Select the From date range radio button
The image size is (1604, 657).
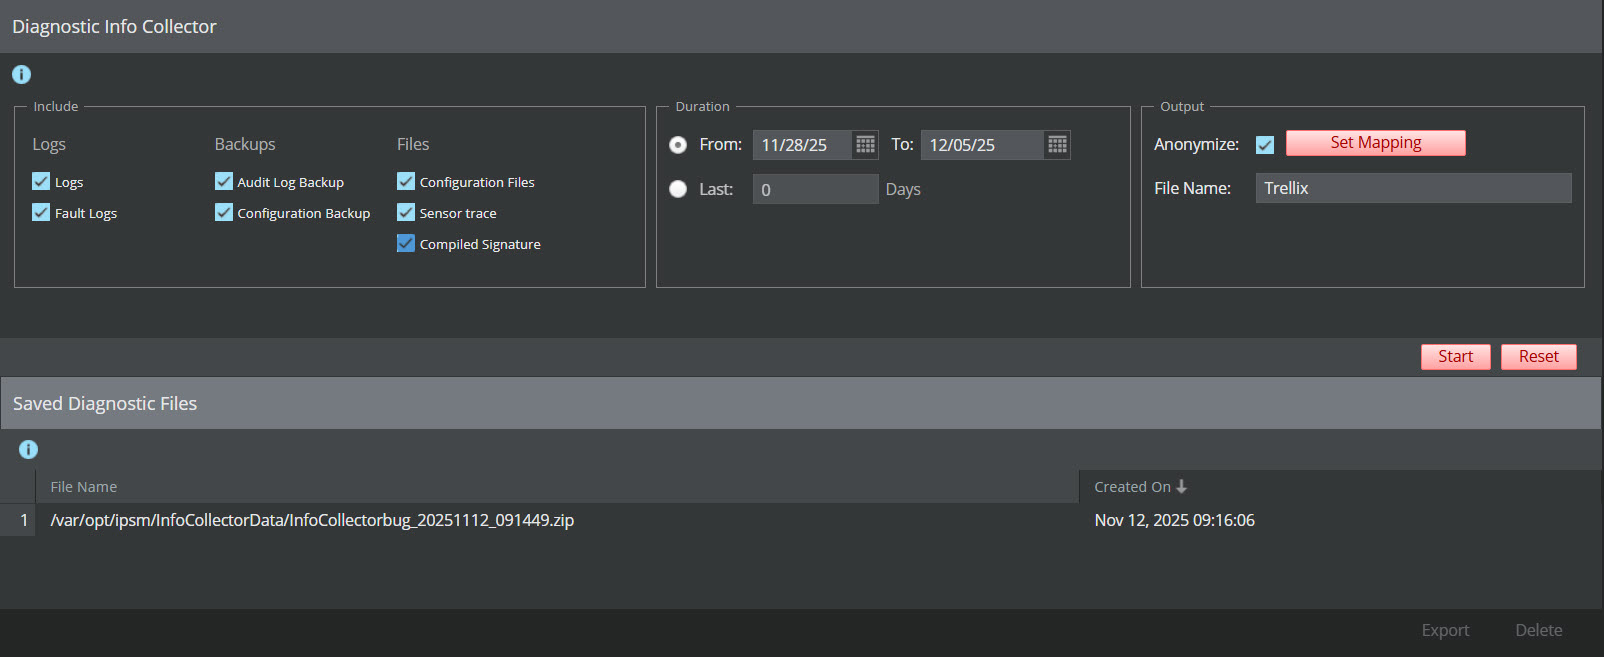(678, 145)
